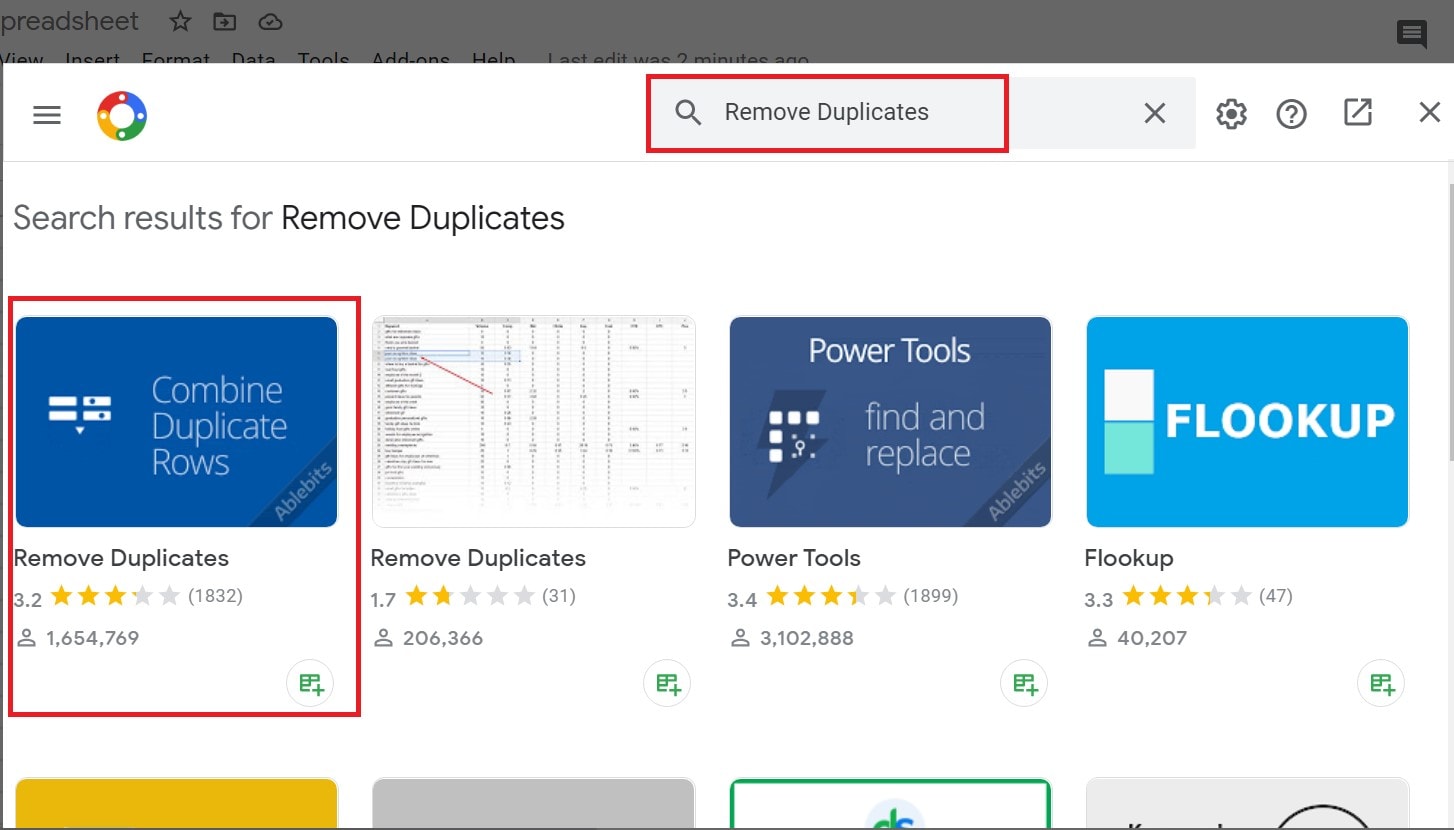Star the spreadsheet
The height and width of the screenshot is (830, 1454).
[179, 20]
